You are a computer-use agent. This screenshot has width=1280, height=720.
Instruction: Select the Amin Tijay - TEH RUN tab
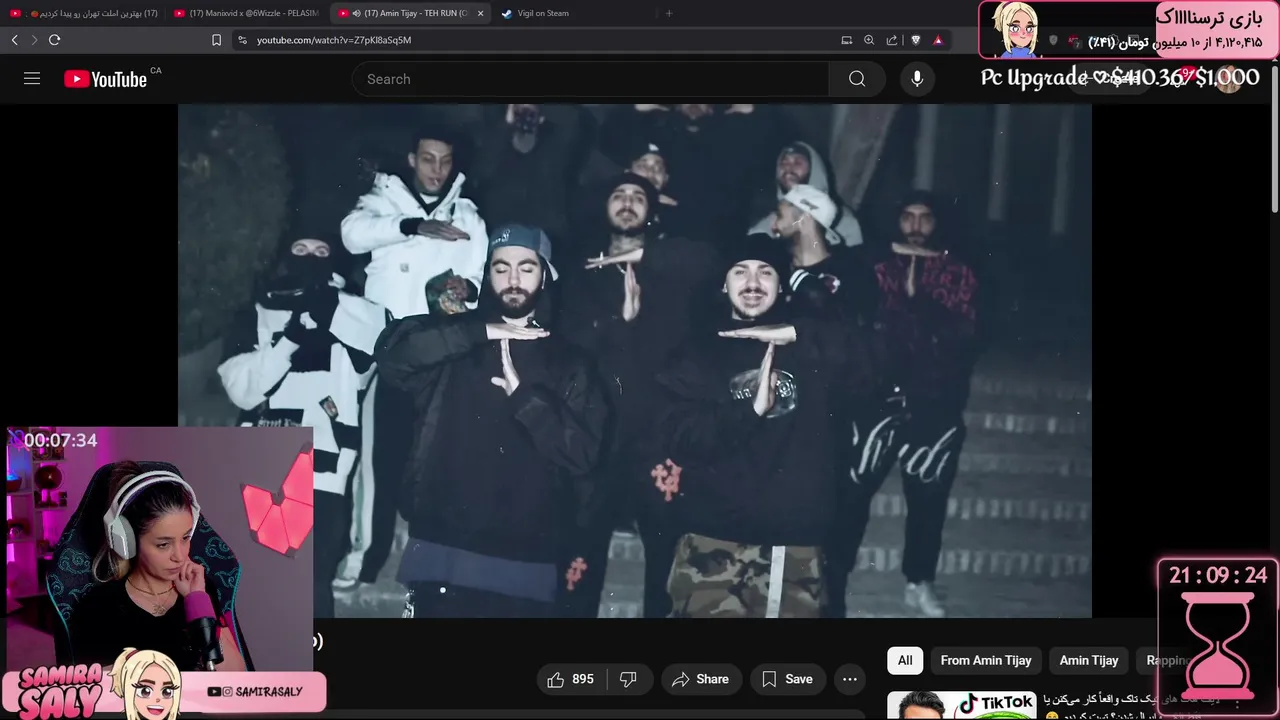411,13
